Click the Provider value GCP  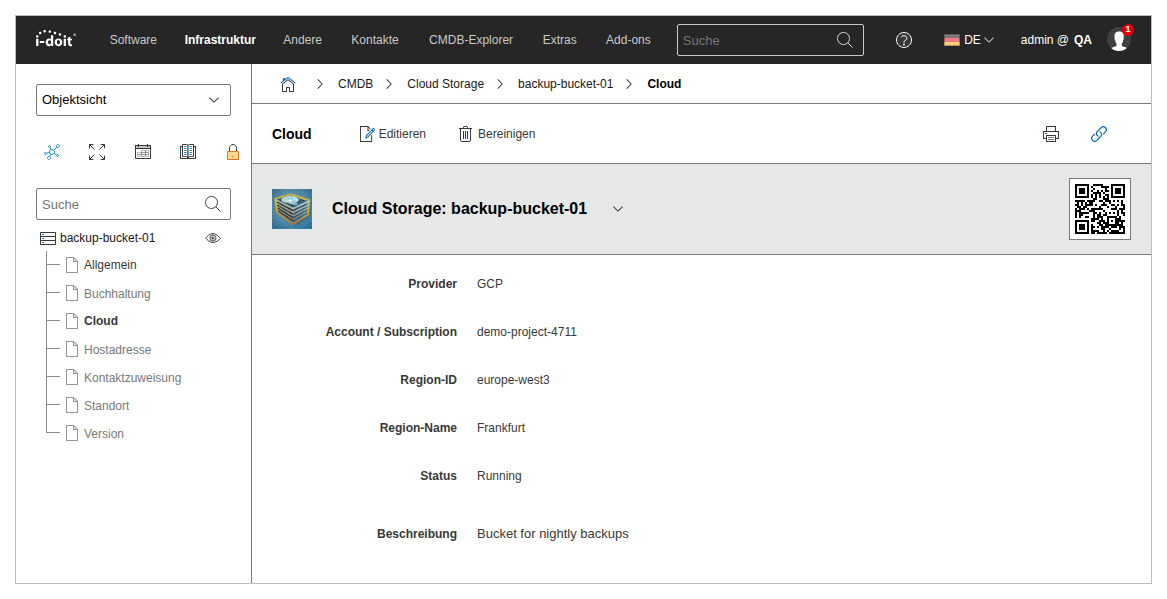pyautogui.click(x=490, y=284)
